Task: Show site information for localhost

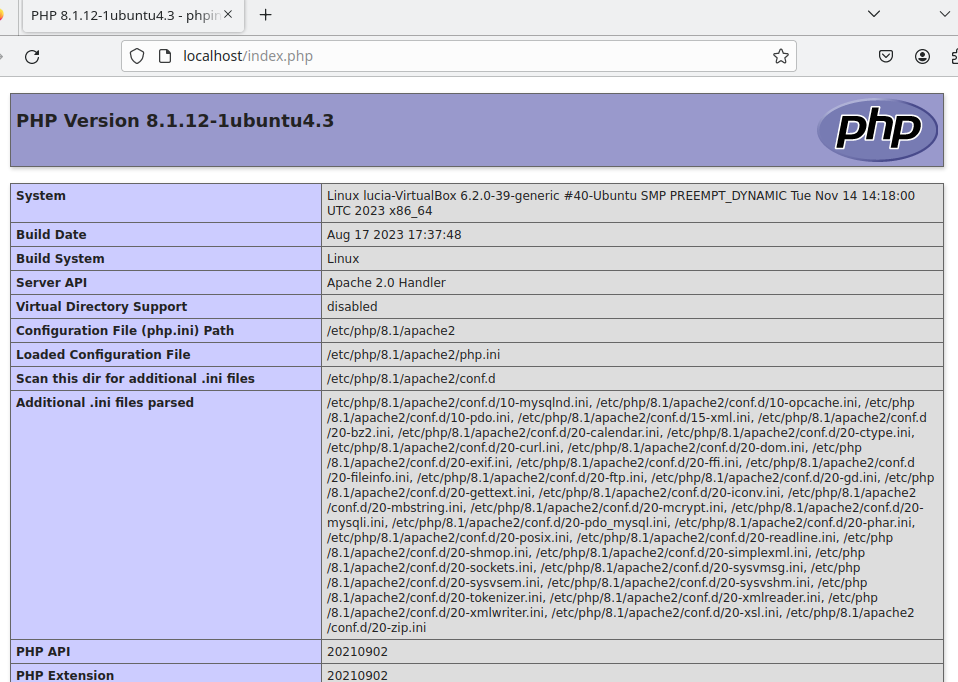Action: (x=165, y=57)
